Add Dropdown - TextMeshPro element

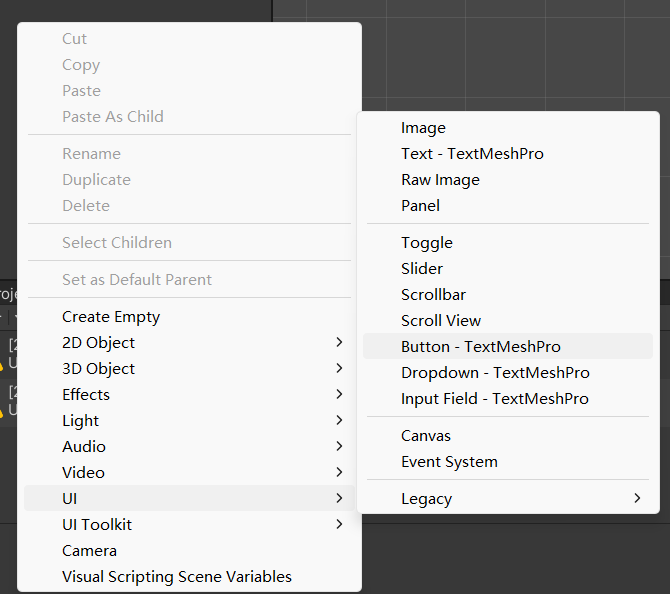click(495, 373)
